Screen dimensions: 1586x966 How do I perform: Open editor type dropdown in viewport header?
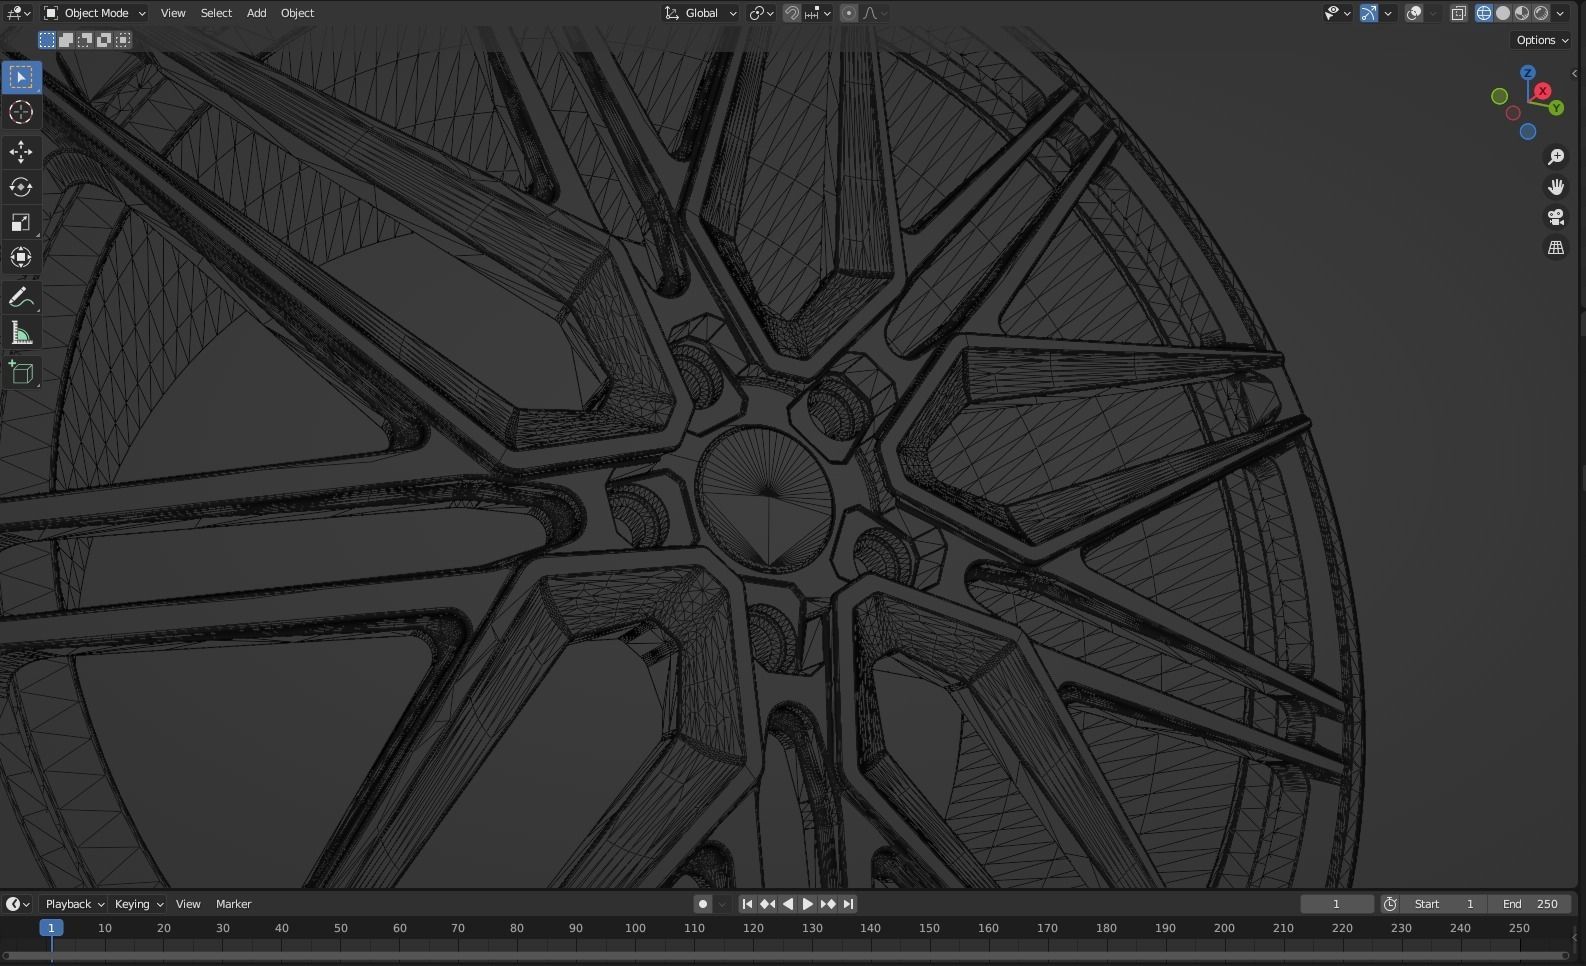tap(18, 13)
